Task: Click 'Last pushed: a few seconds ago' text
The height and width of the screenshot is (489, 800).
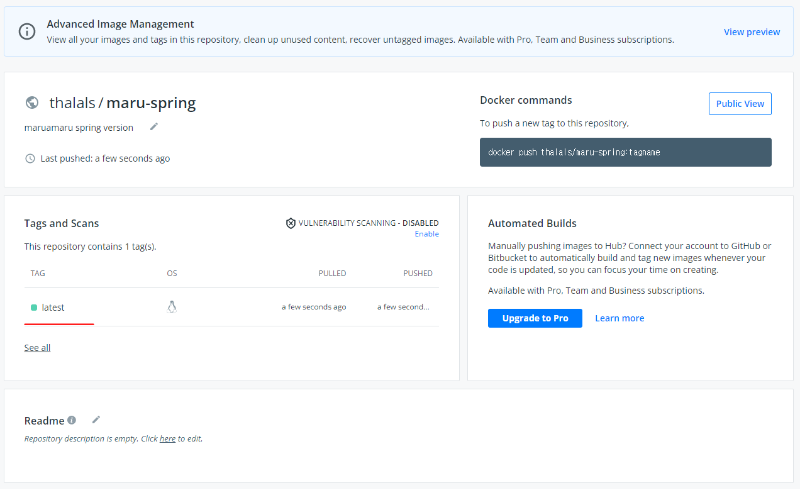Action: click(105, 159)
